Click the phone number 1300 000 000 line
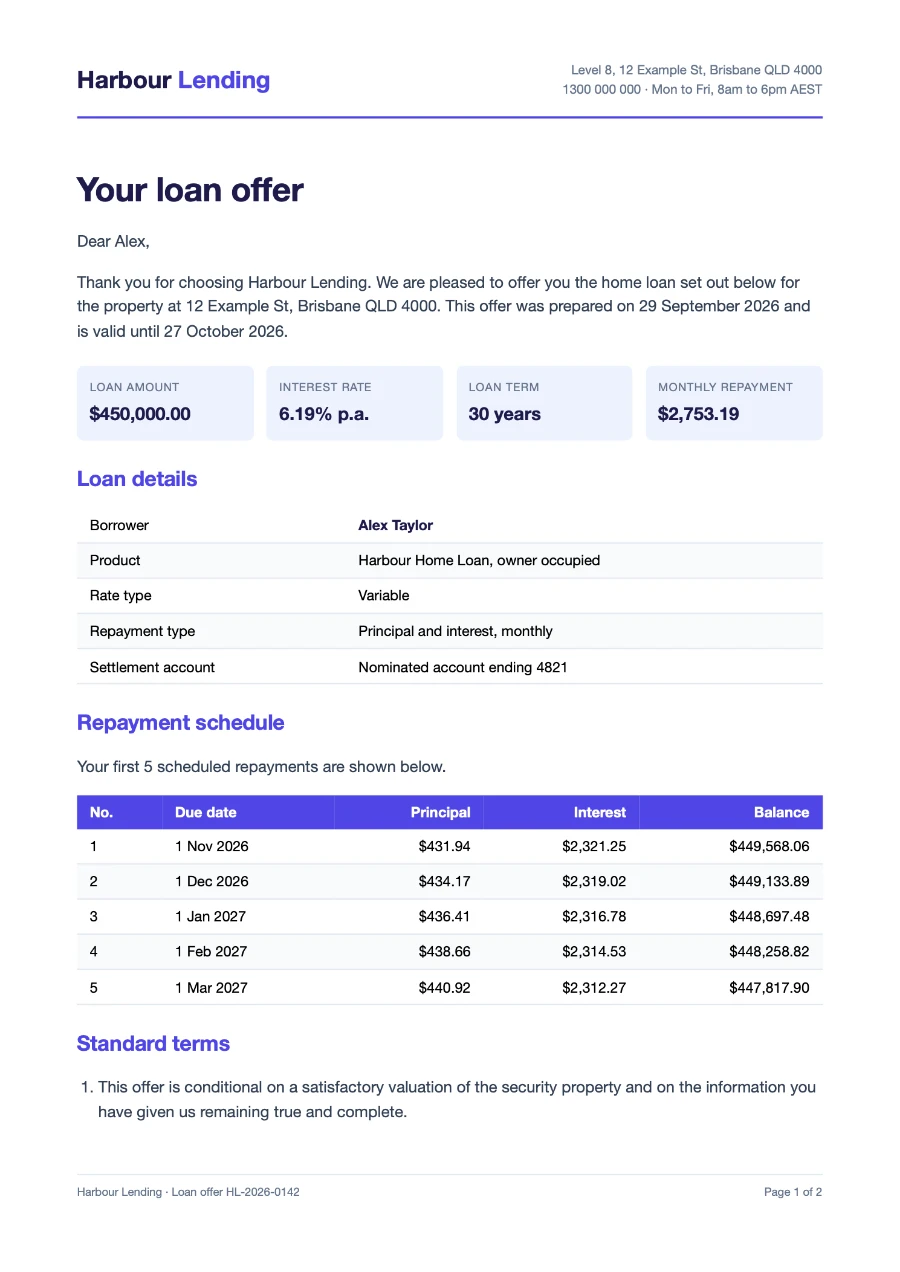 [x=692, y=89]
